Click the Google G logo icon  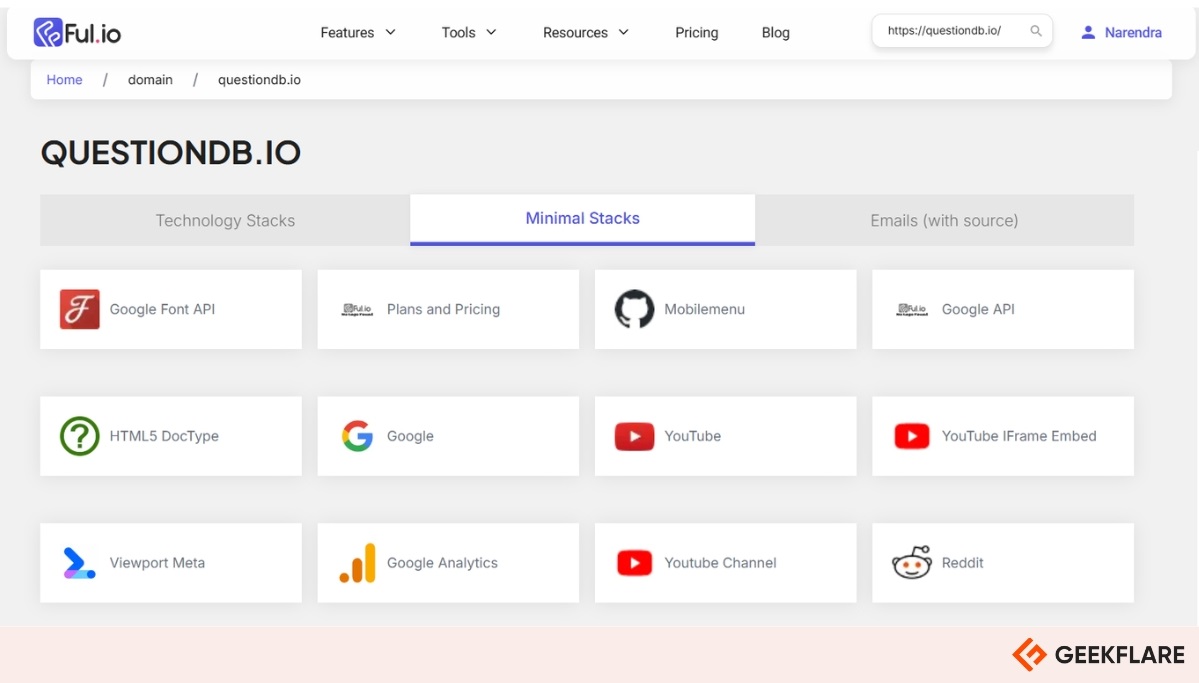click(357, 436)
